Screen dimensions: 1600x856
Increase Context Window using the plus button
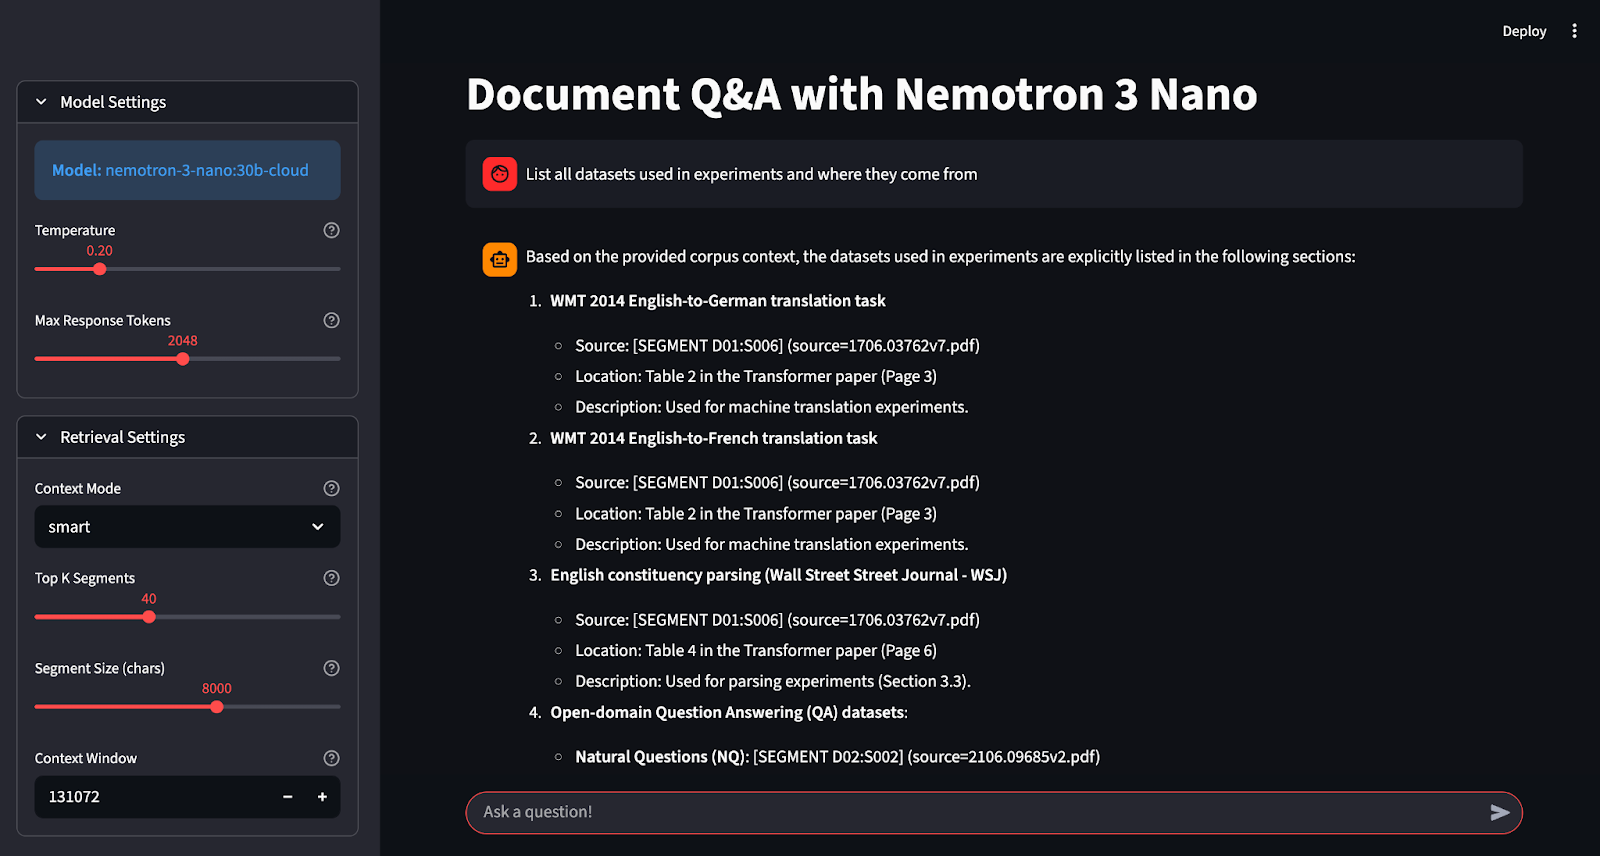[322, 796]
